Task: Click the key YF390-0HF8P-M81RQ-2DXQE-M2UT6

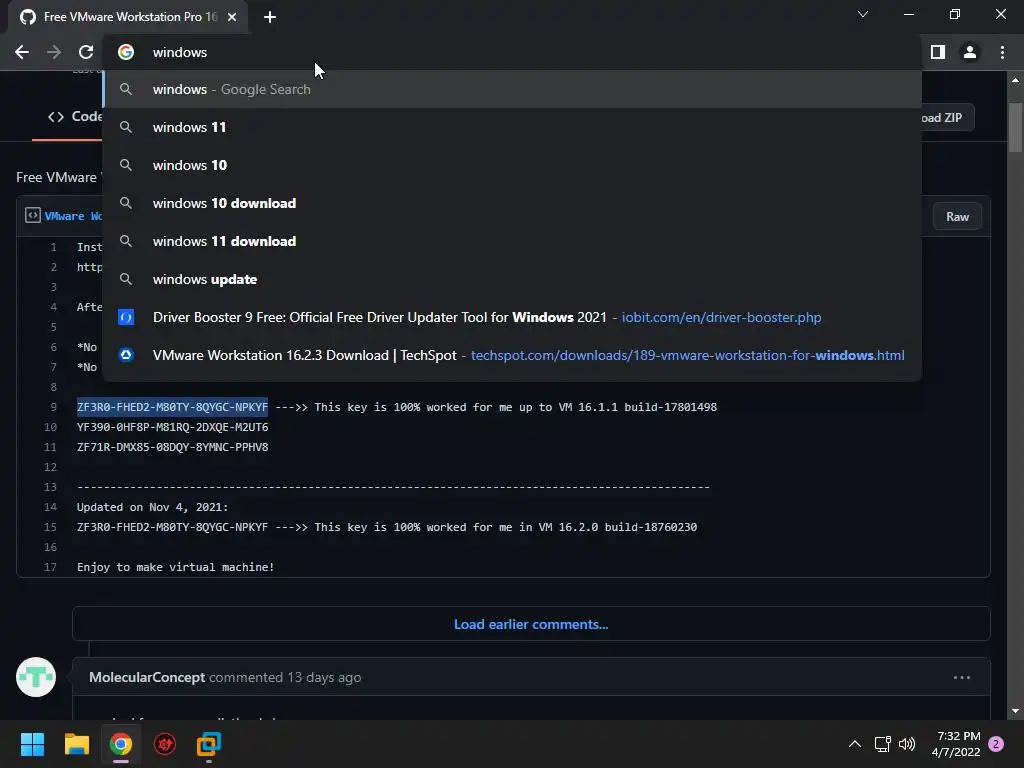Action: click(x=172, y=427)
